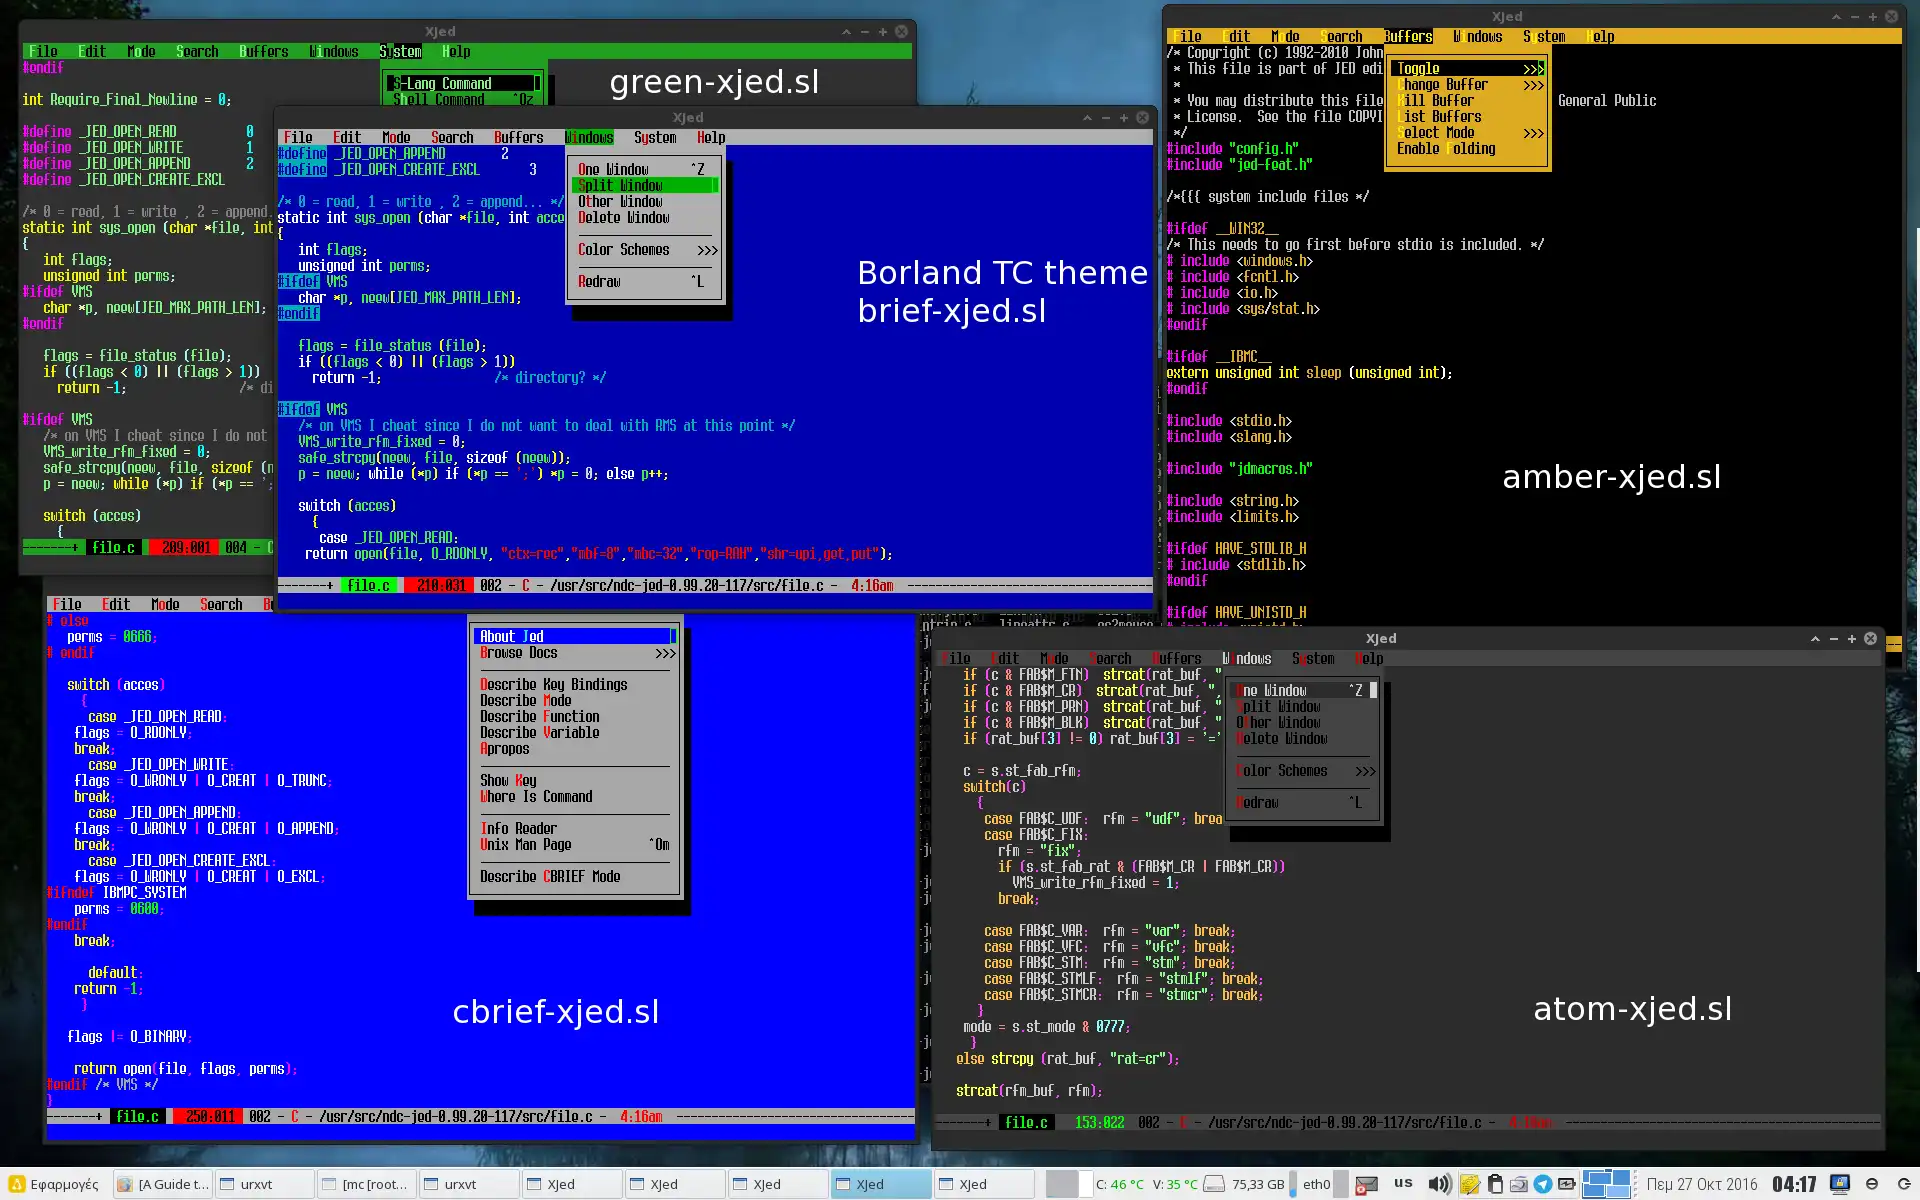This screenshot has height=1200, width=1920.
Task: Switch to the mc [root...] taskbar window
Action: [366, 1184]
